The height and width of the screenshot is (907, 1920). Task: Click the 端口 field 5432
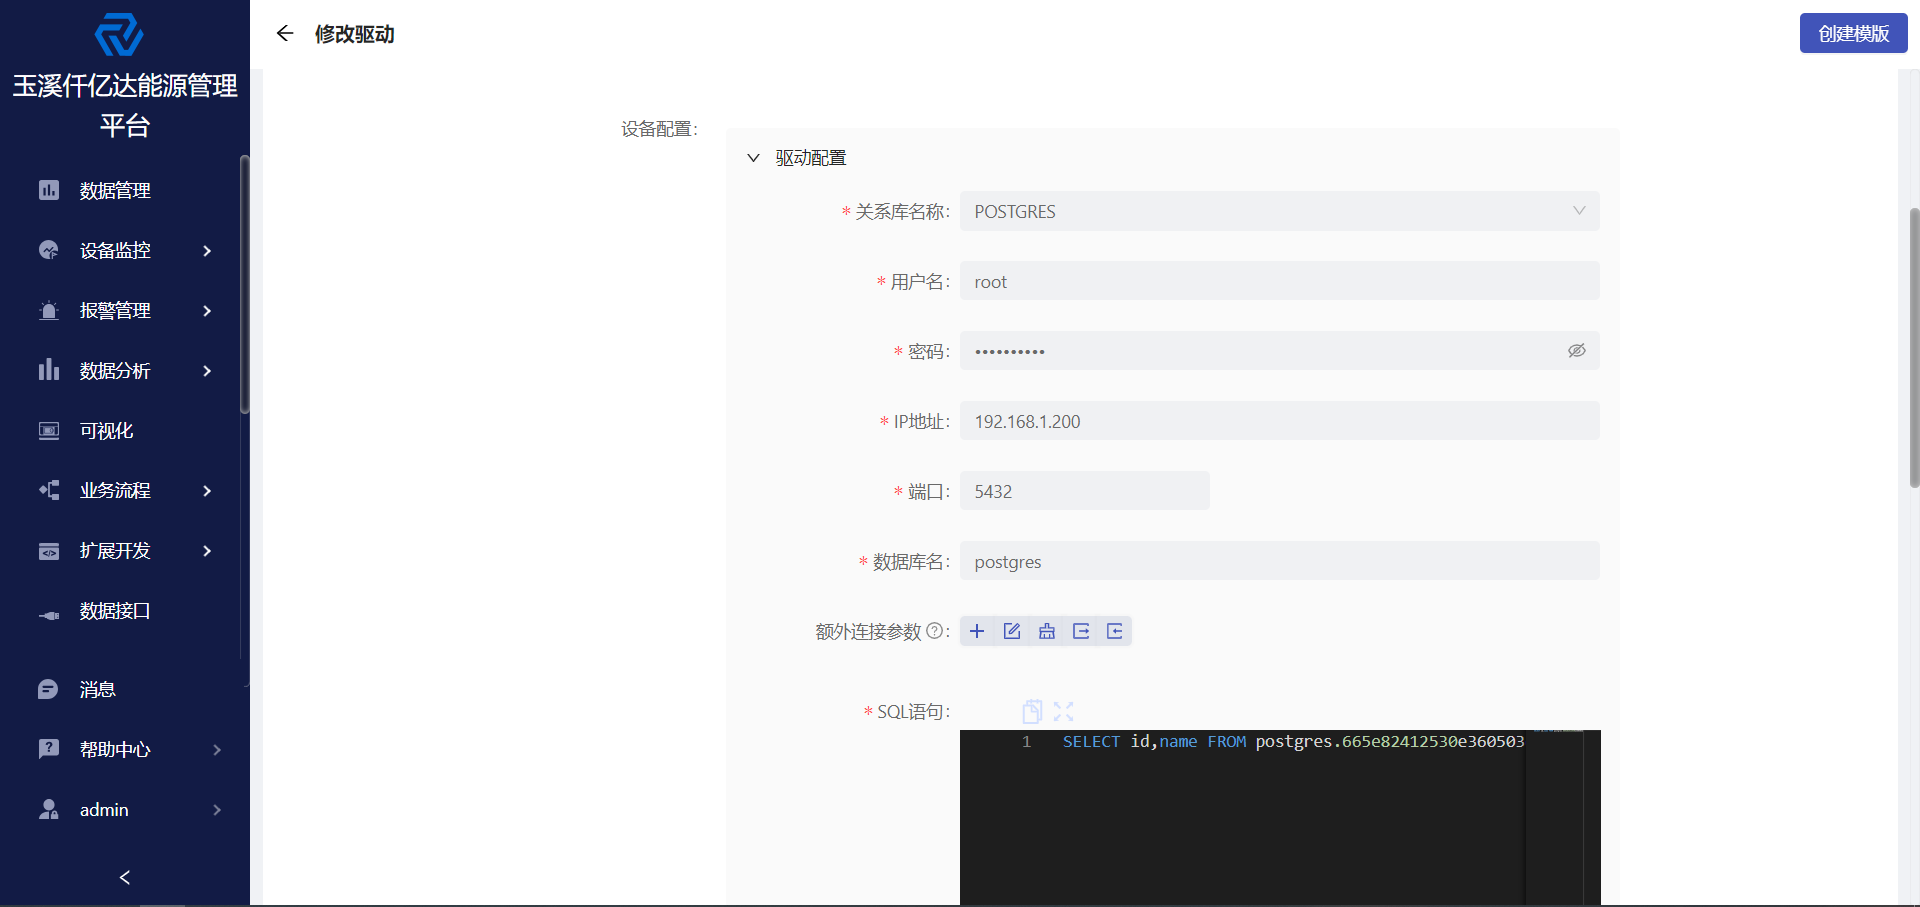(1085, 491)
